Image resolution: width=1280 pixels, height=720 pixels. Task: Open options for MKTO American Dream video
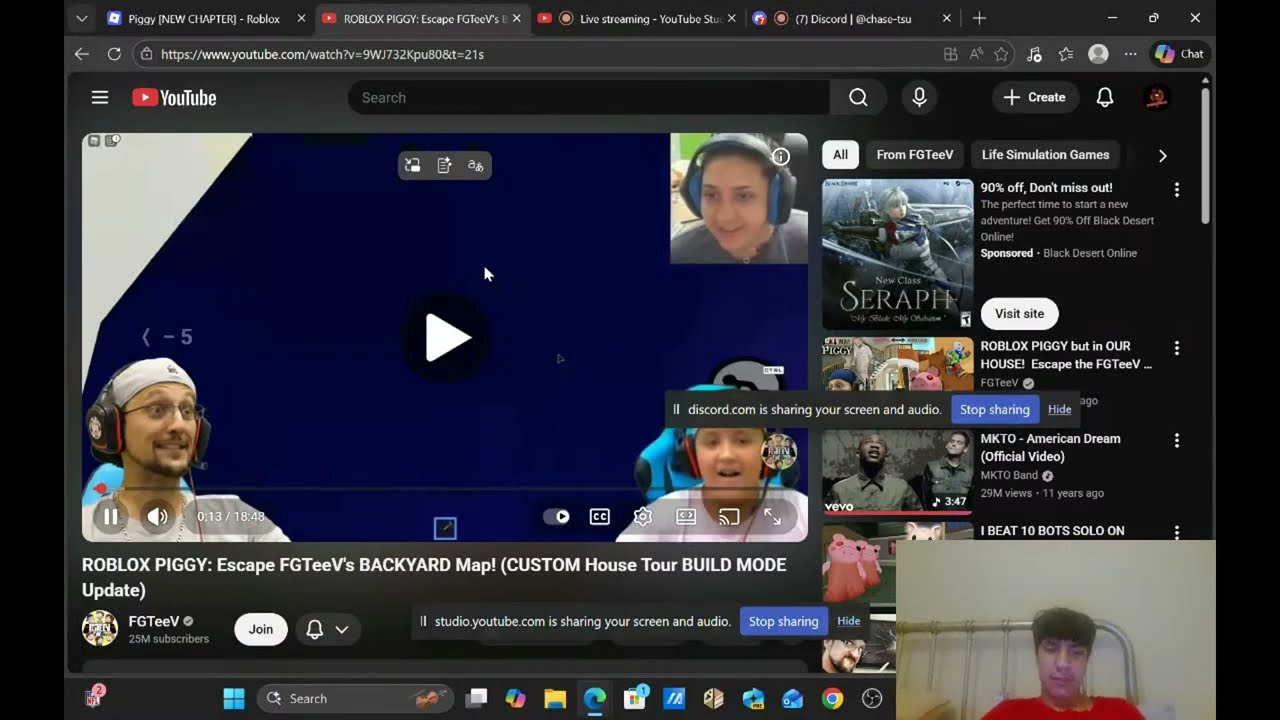coord(1177,440)
